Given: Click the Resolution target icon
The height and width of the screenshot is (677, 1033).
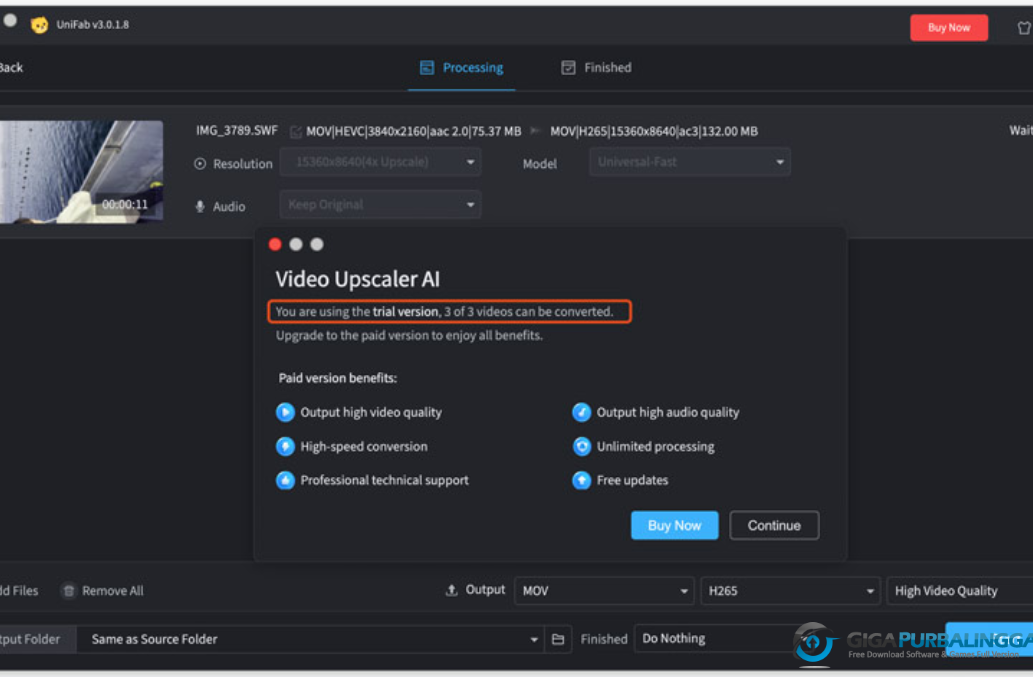Looking at the screenshot, I should pos(200,164).
